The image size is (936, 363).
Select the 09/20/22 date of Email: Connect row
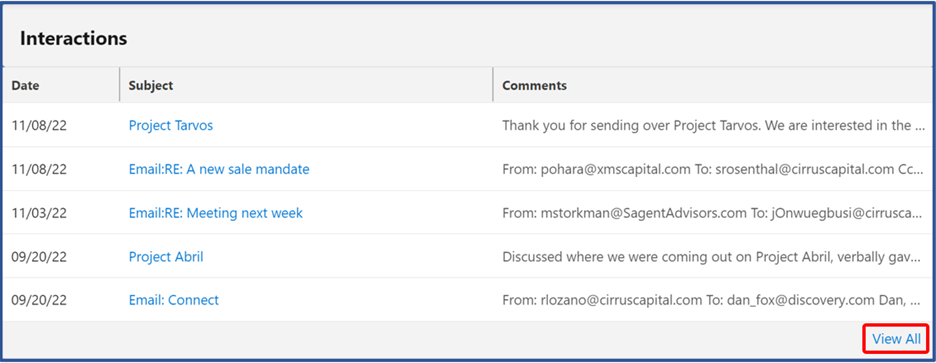[39, 300]
